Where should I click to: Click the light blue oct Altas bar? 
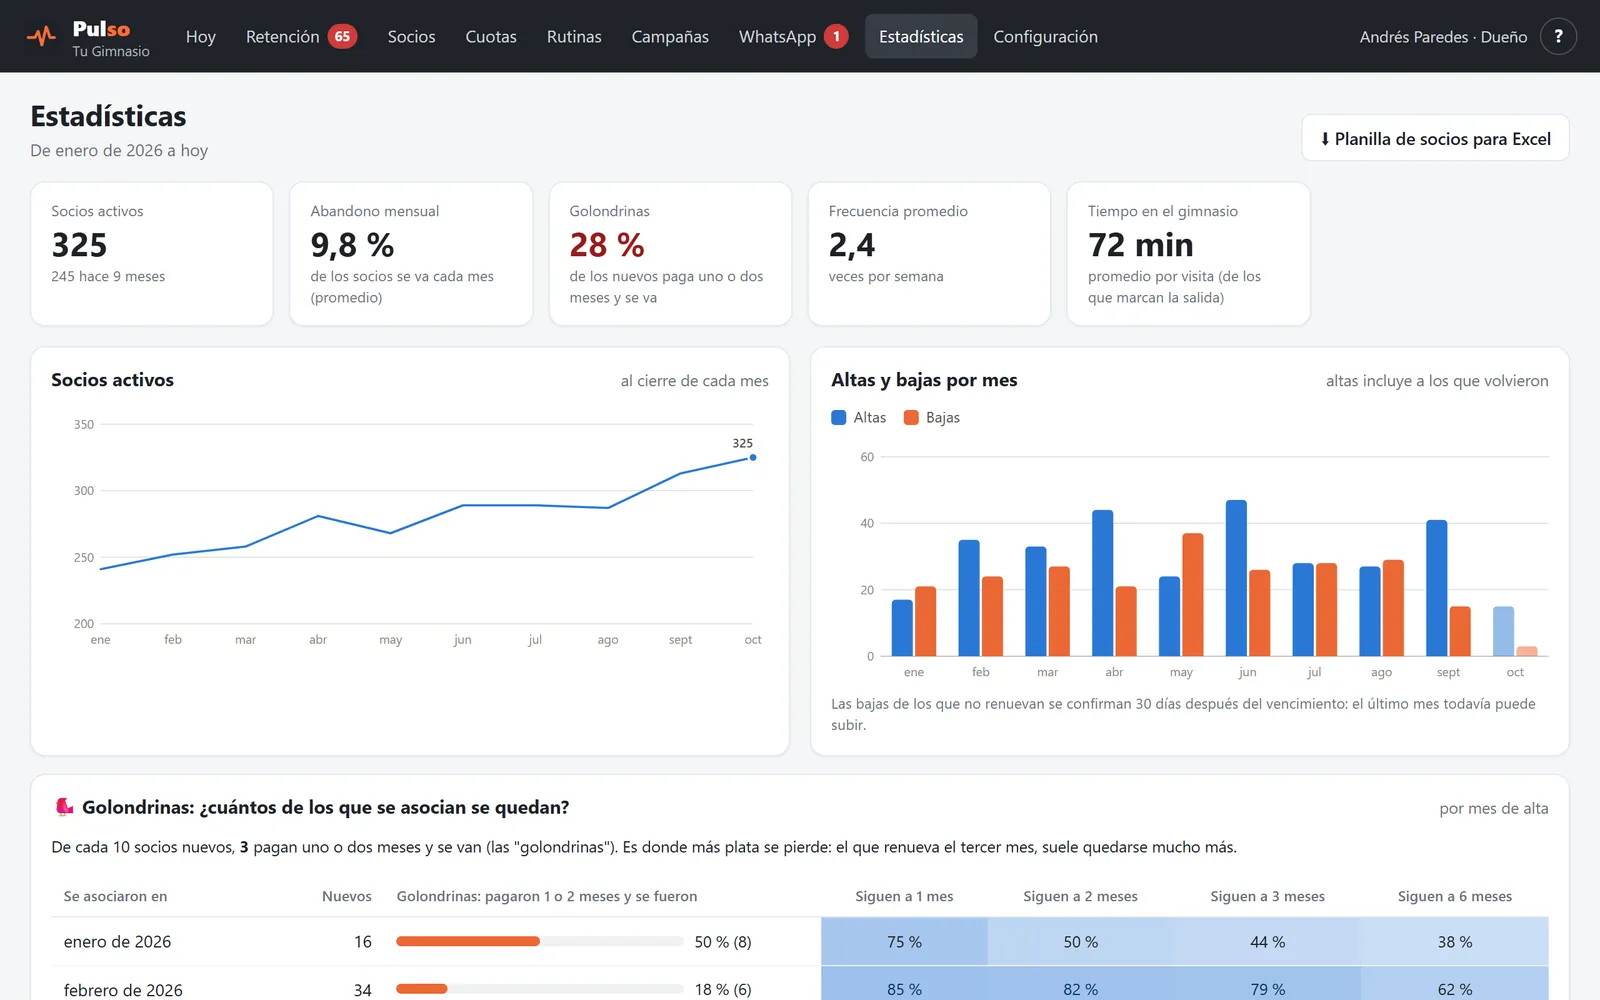(1503, 631)
